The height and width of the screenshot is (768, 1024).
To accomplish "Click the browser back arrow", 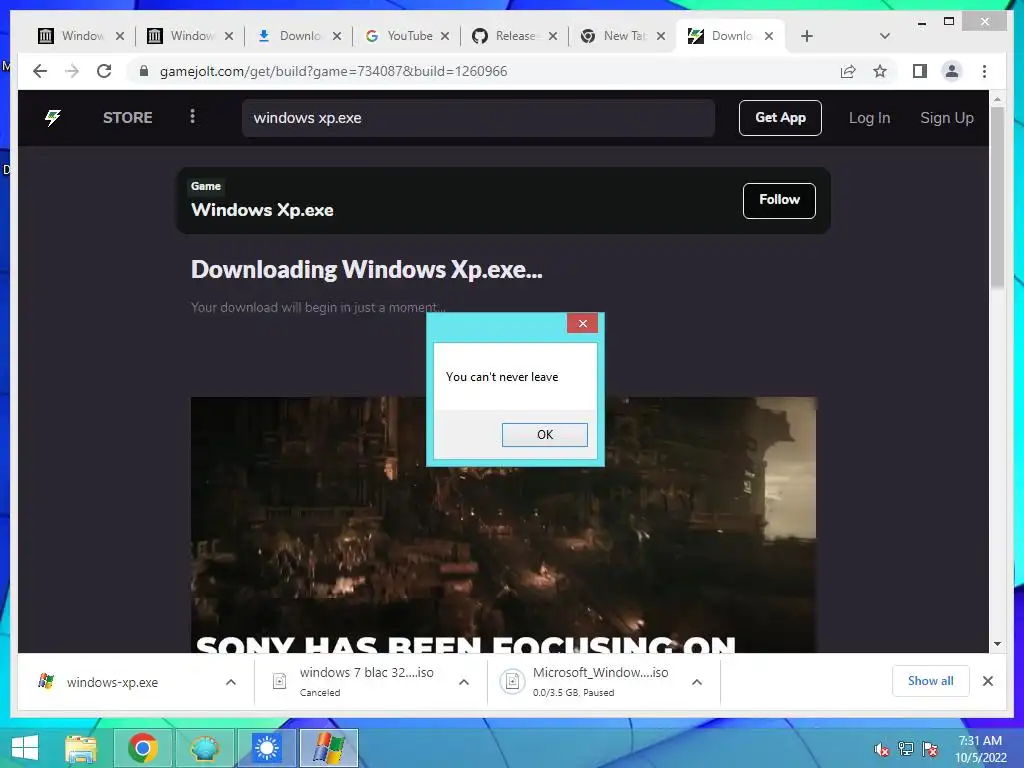I will click(40, 71).
